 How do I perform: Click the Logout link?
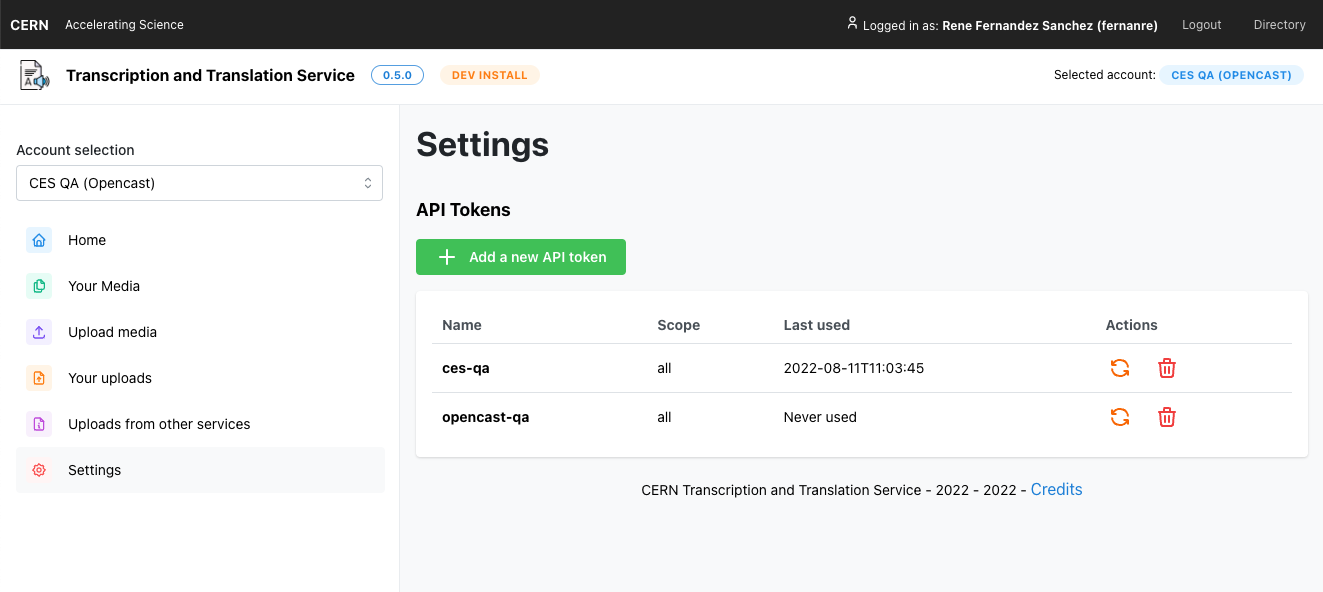1201,25
